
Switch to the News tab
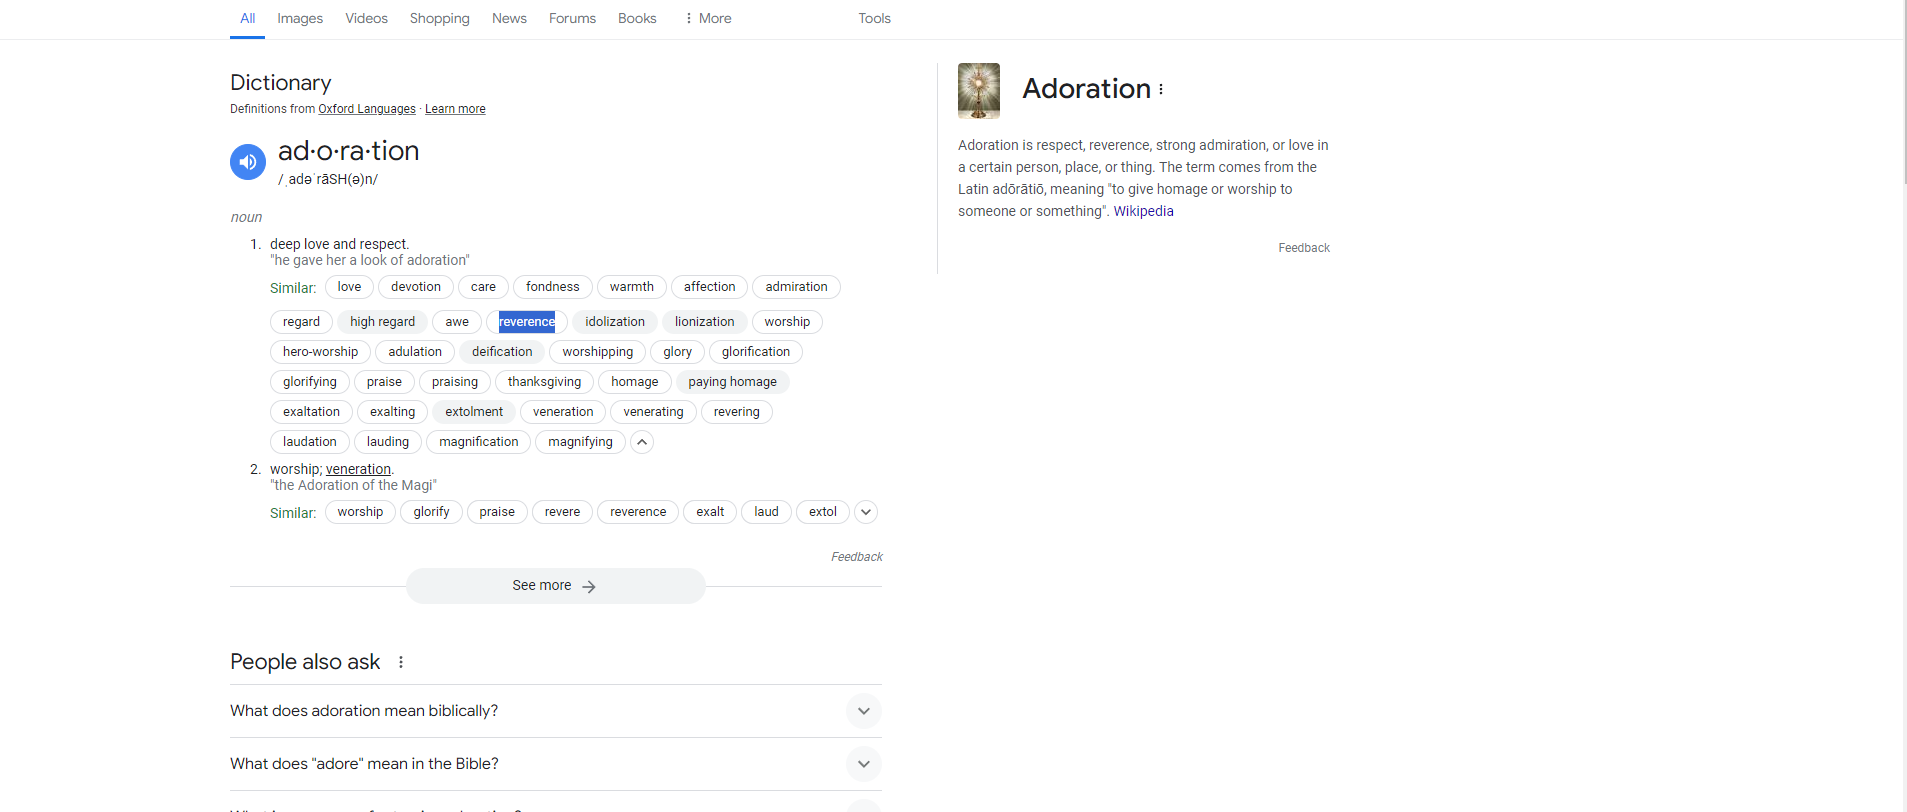pyautogui.click(x=509, y=18)
